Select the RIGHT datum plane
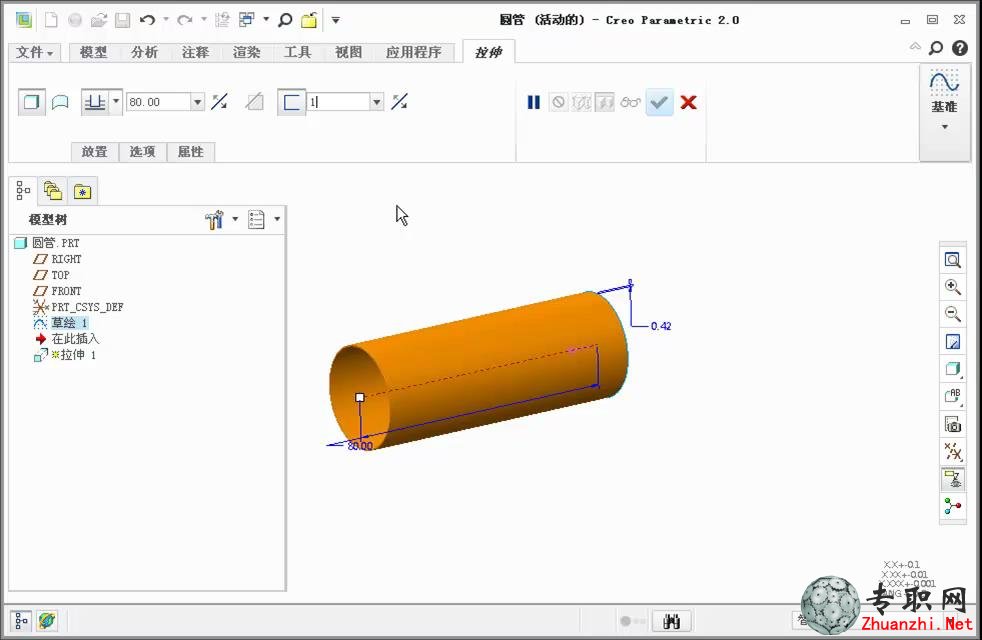Viewport: 982px width, 640px height. click(58, 259)
